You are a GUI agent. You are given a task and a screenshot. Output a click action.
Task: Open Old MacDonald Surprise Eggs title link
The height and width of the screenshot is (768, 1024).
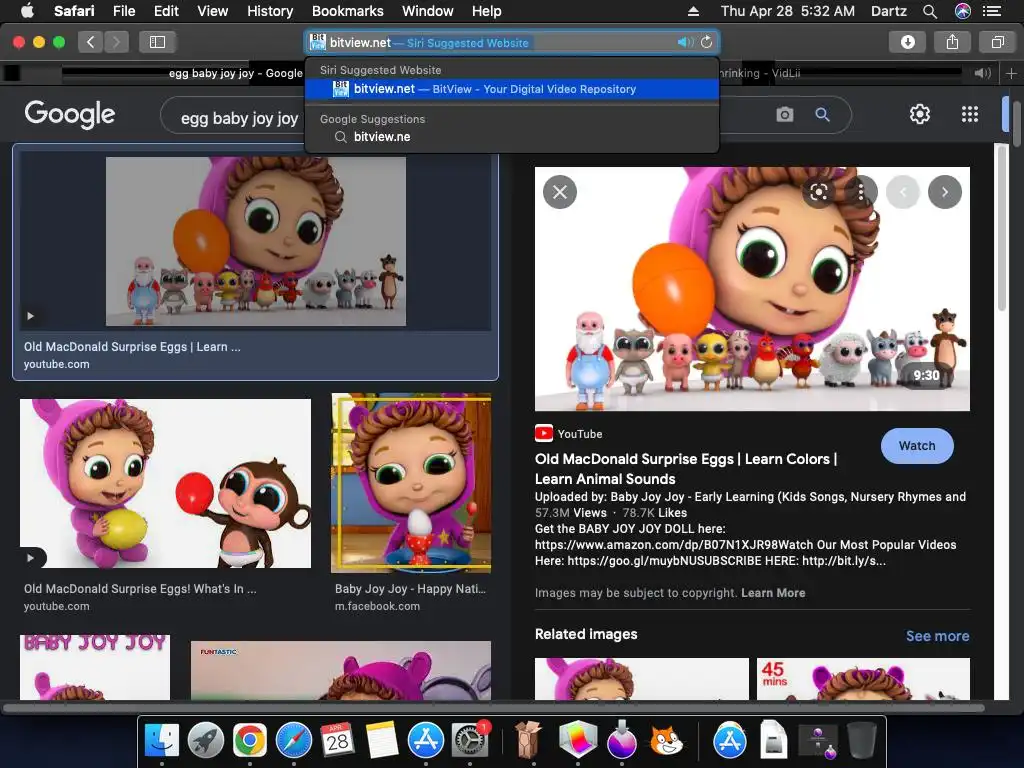pyautogui.click(x=686, y=469)
